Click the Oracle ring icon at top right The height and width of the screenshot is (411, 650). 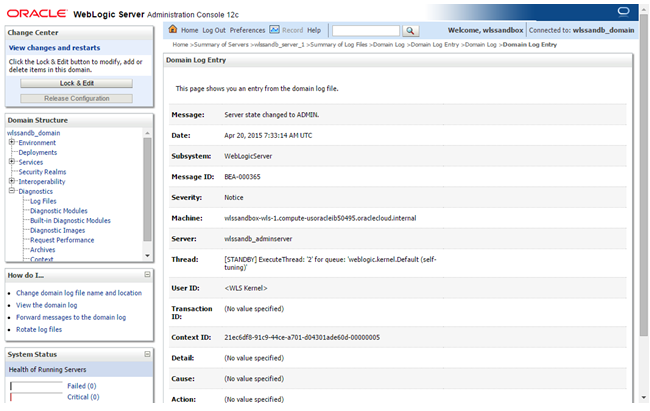pyautogui.click(x=623, y=11)
